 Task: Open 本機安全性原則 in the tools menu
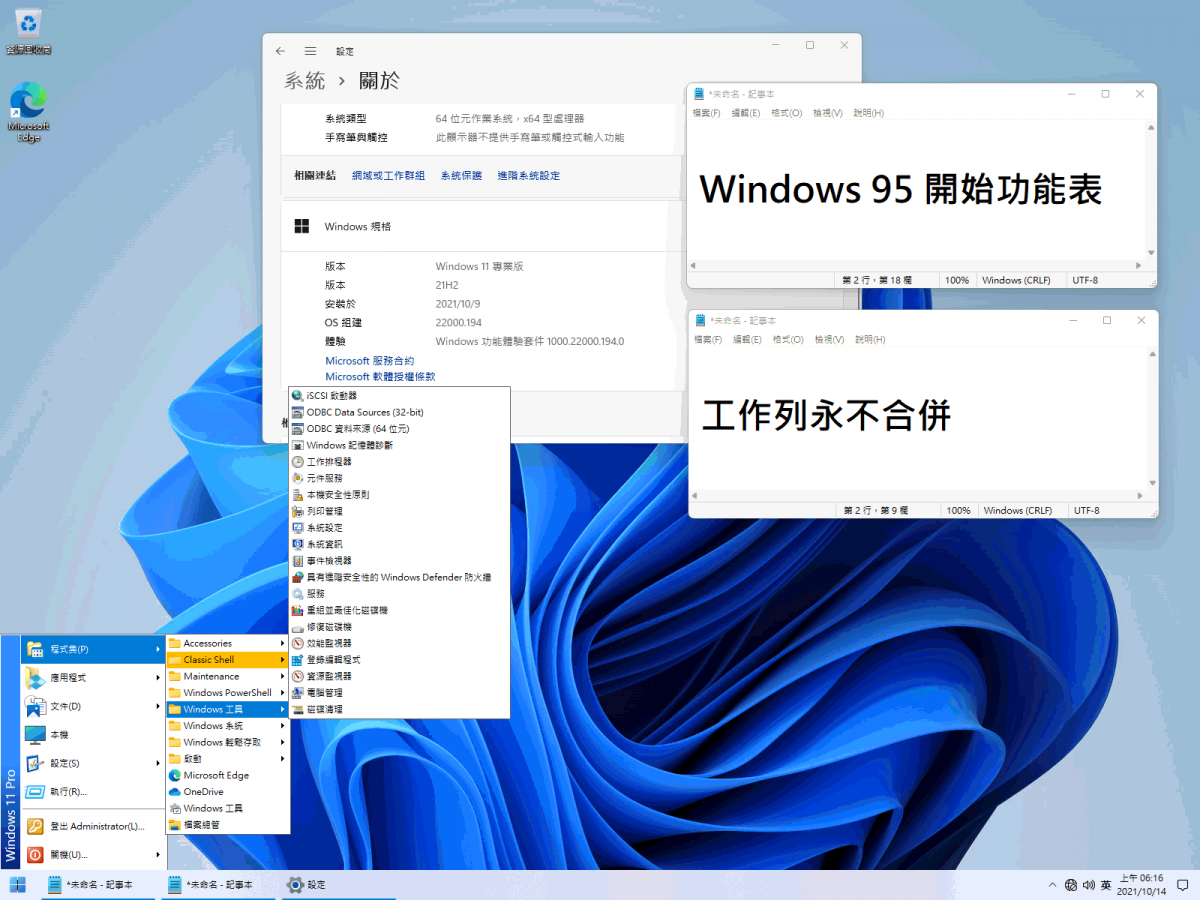(399, 494)
